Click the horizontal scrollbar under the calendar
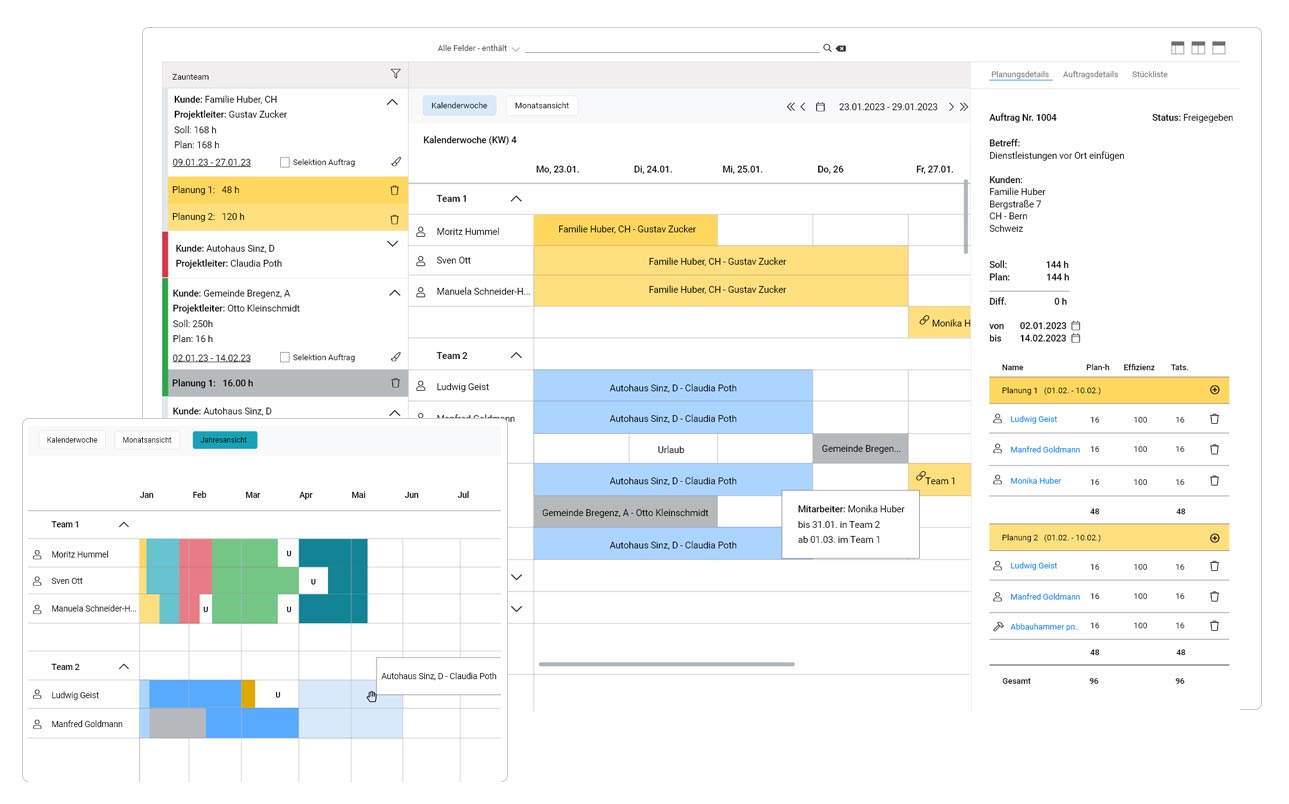This screenshot has width=1289, height=804. pyautogui.click(x=666, y=664)
